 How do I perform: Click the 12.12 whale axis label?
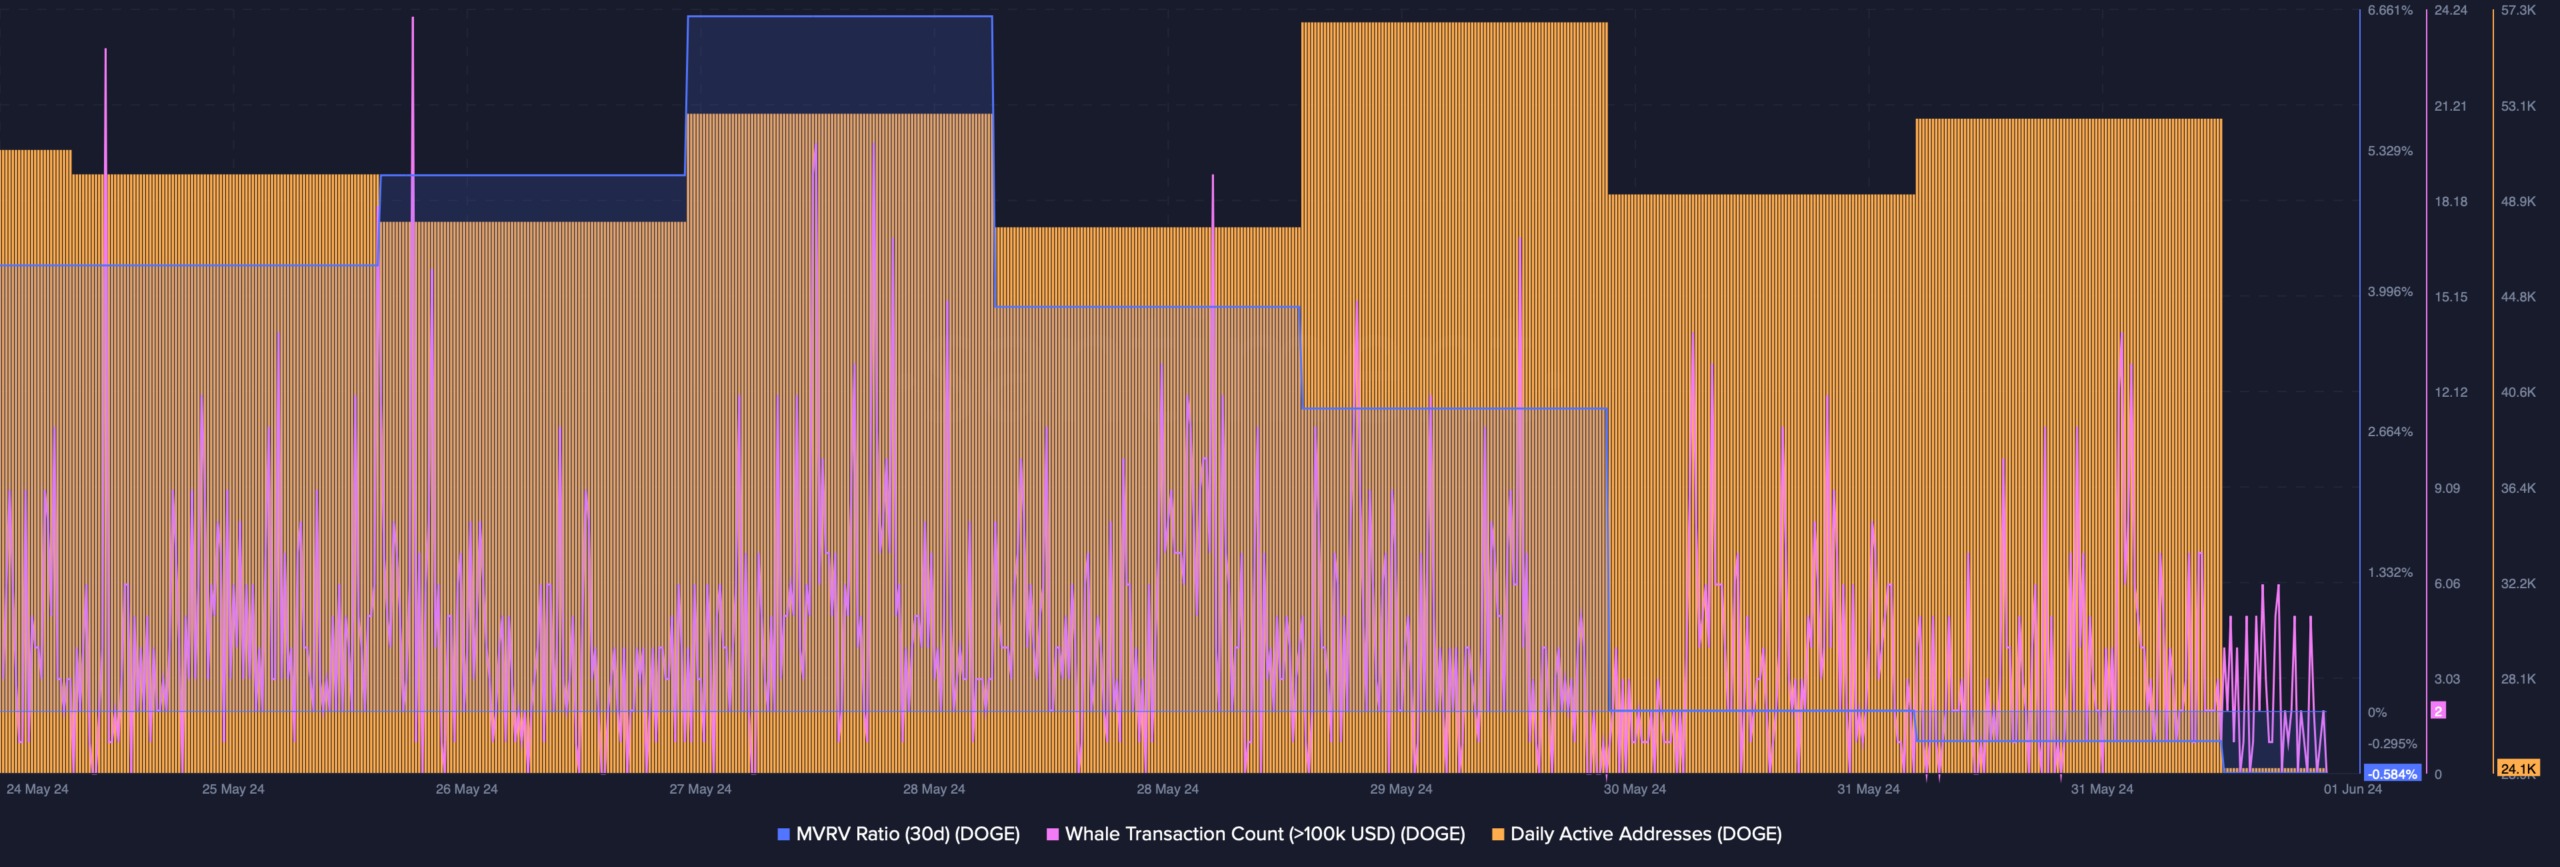pyautogui.click(x=2450, y=392)
